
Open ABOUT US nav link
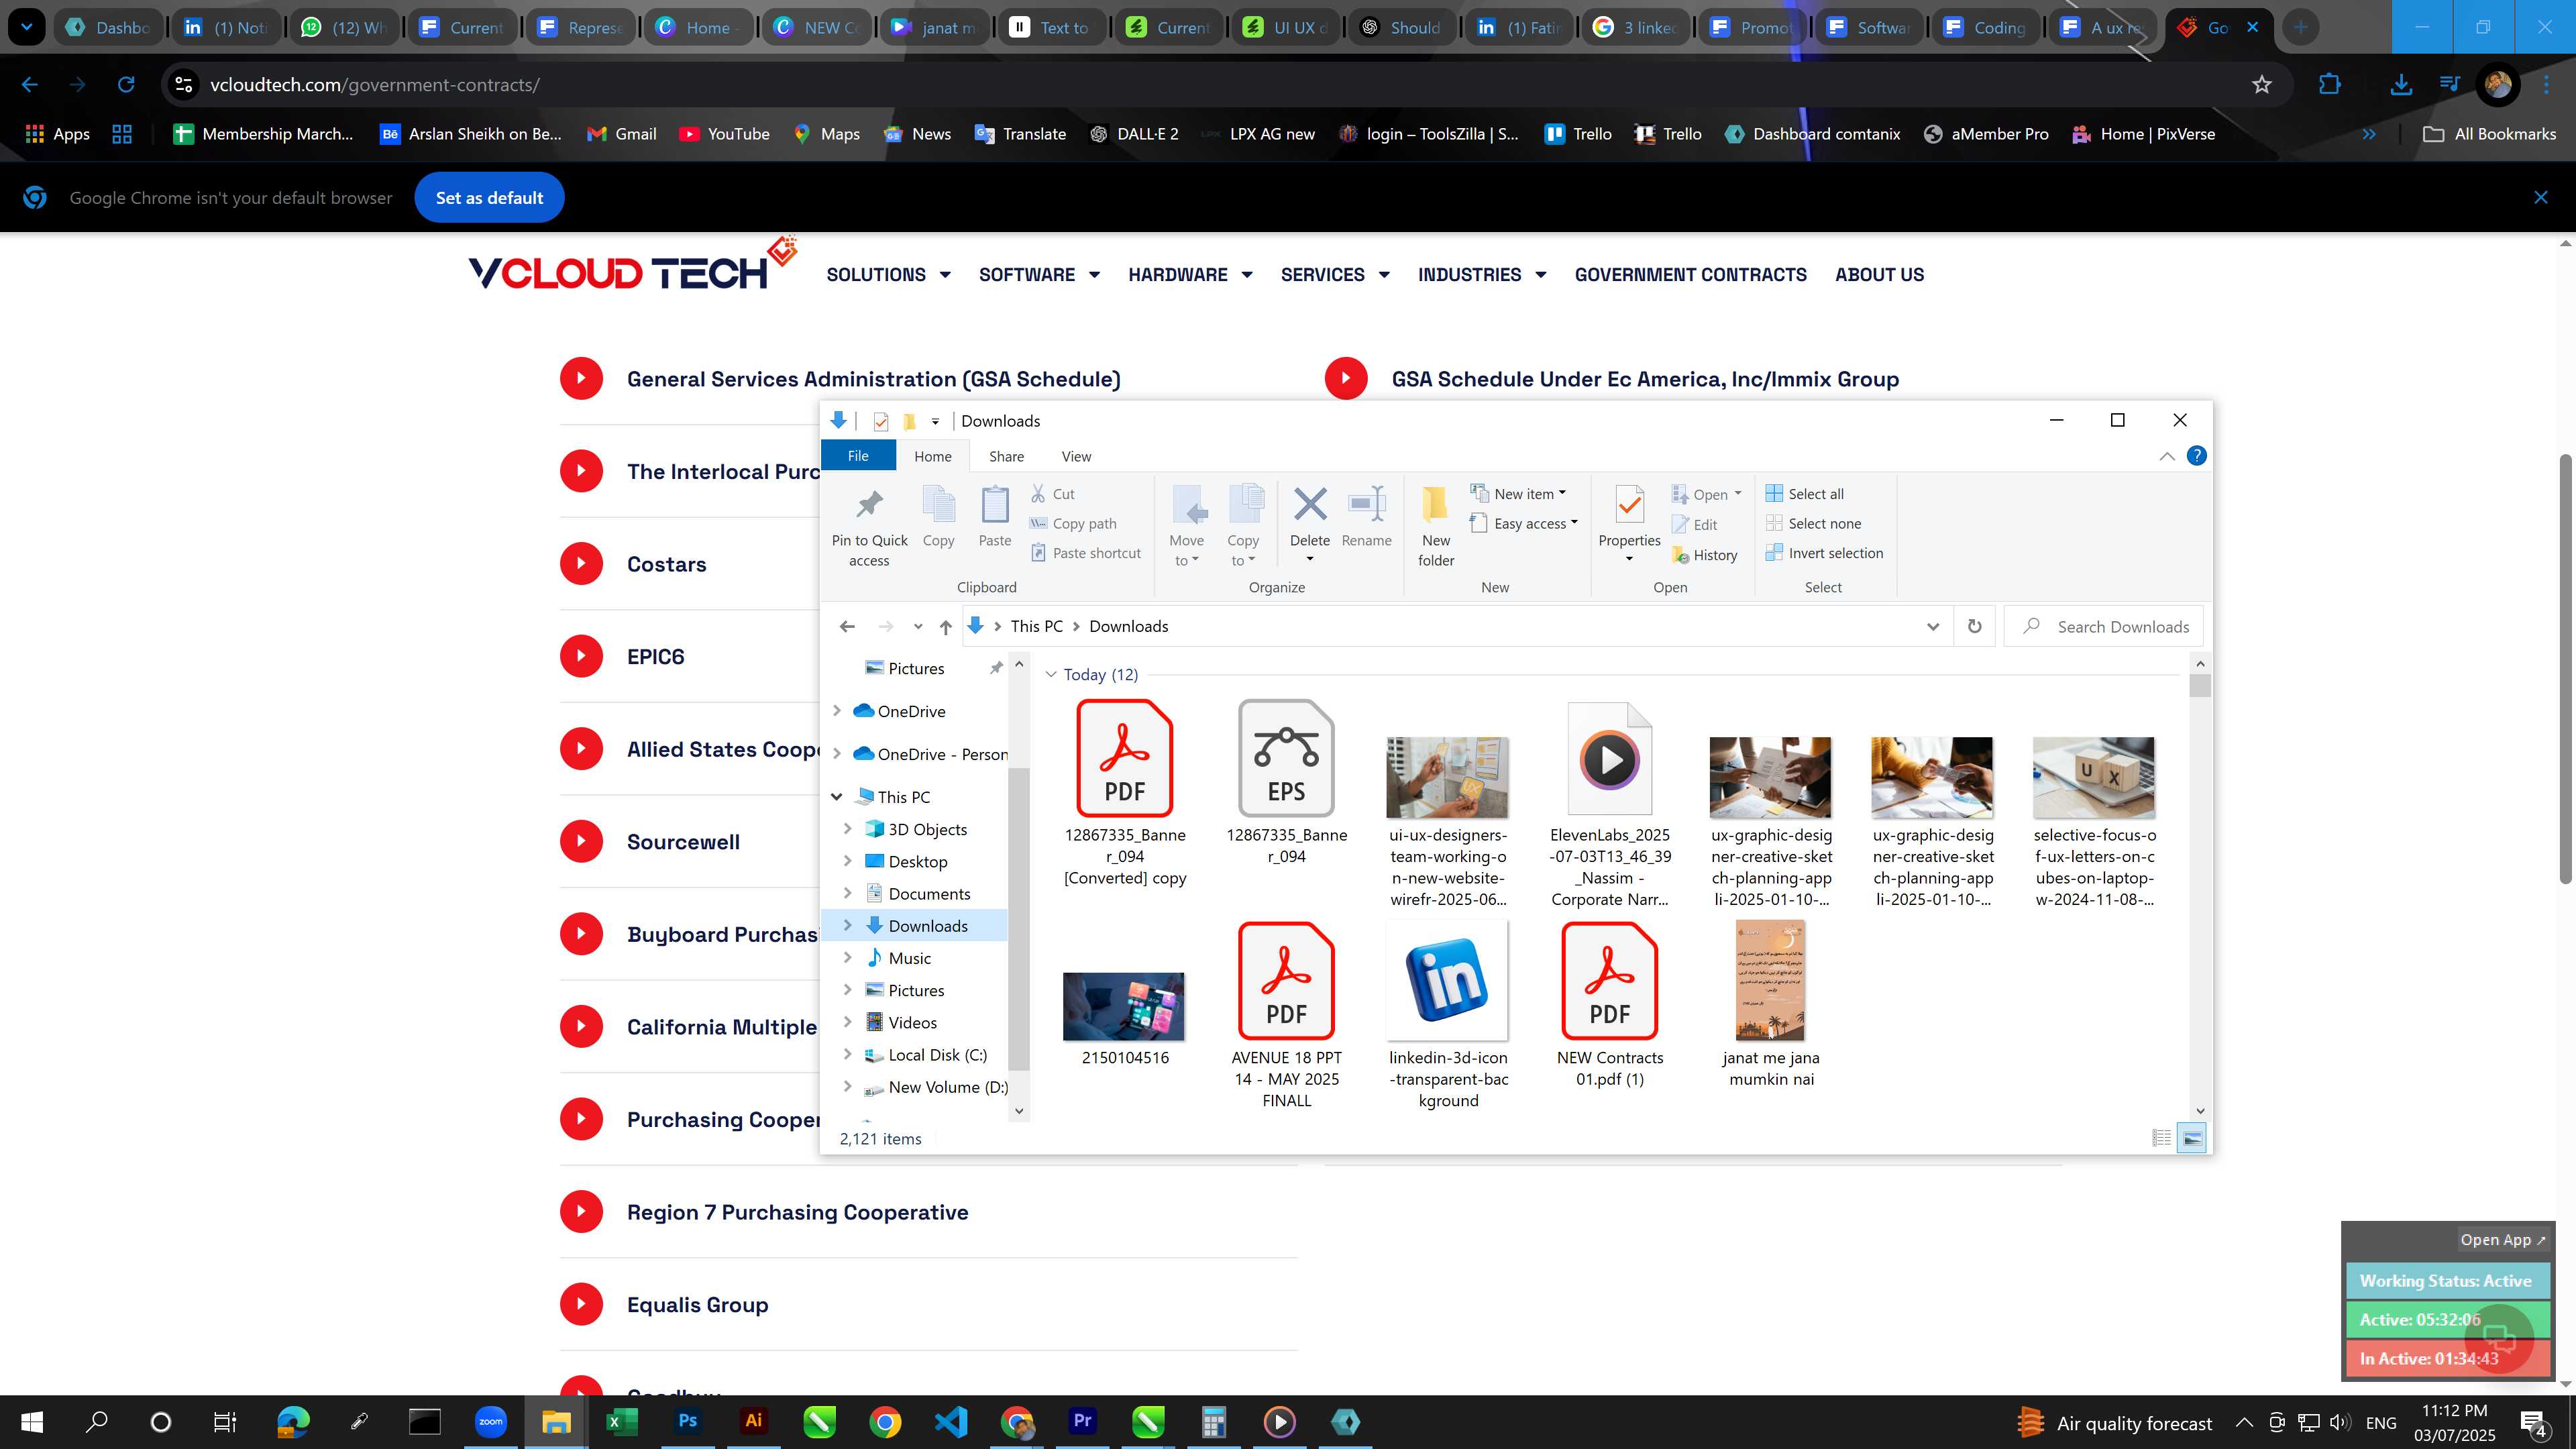point(1879,275)
